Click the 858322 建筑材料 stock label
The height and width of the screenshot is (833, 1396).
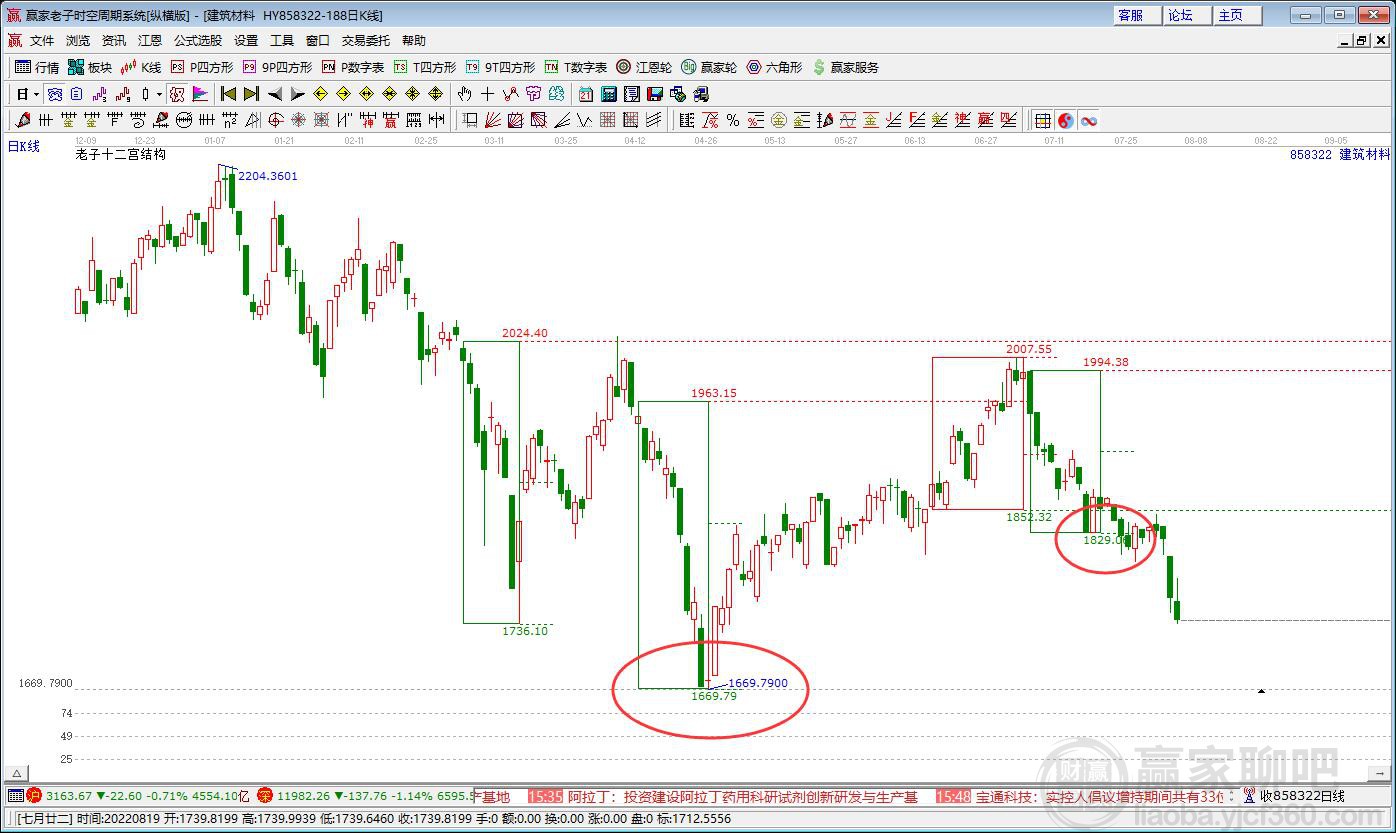[1340, 155]
